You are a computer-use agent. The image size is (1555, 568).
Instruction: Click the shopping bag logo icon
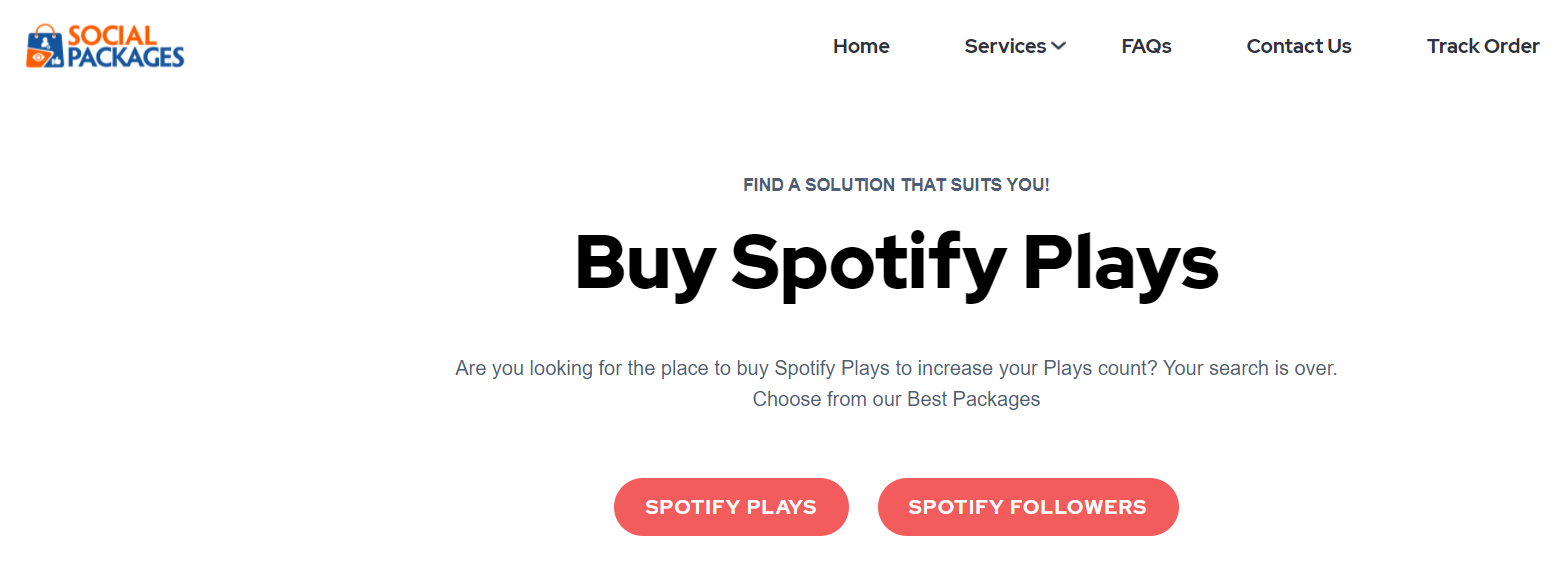click(x=45, y=46)
